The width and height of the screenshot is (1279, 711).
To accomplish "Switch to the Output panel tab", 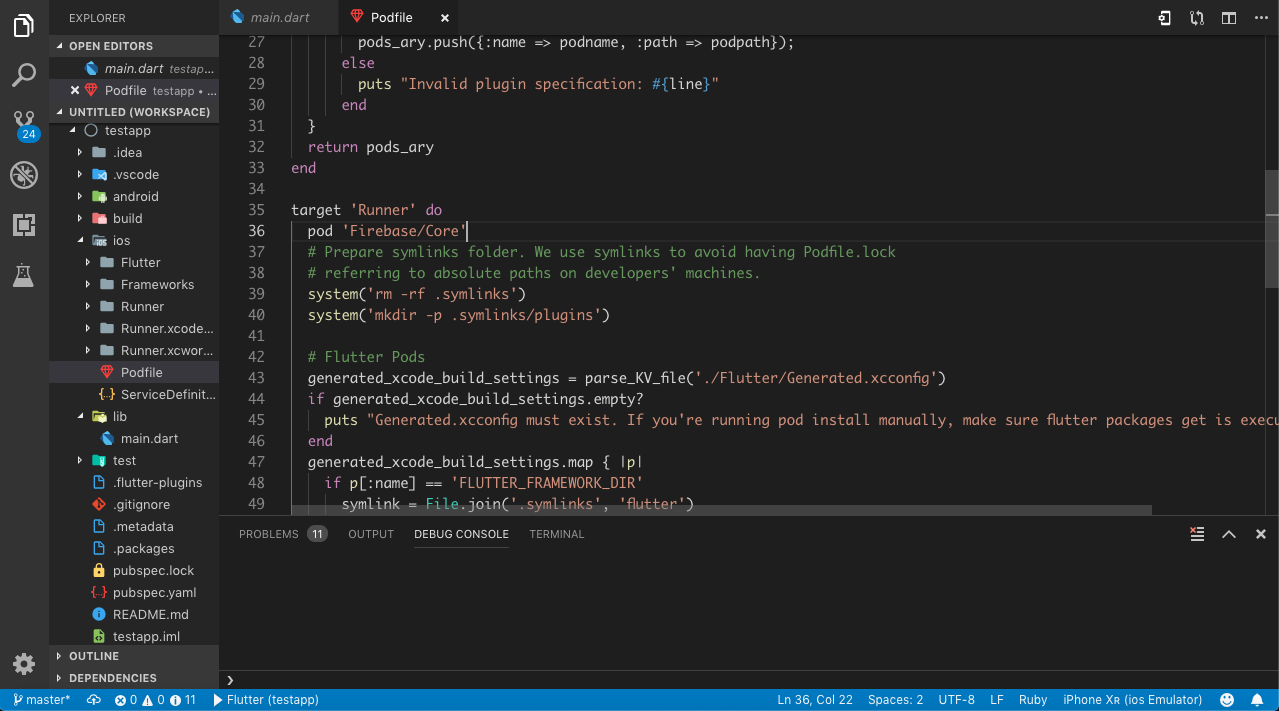I will [x=371, y=534].
